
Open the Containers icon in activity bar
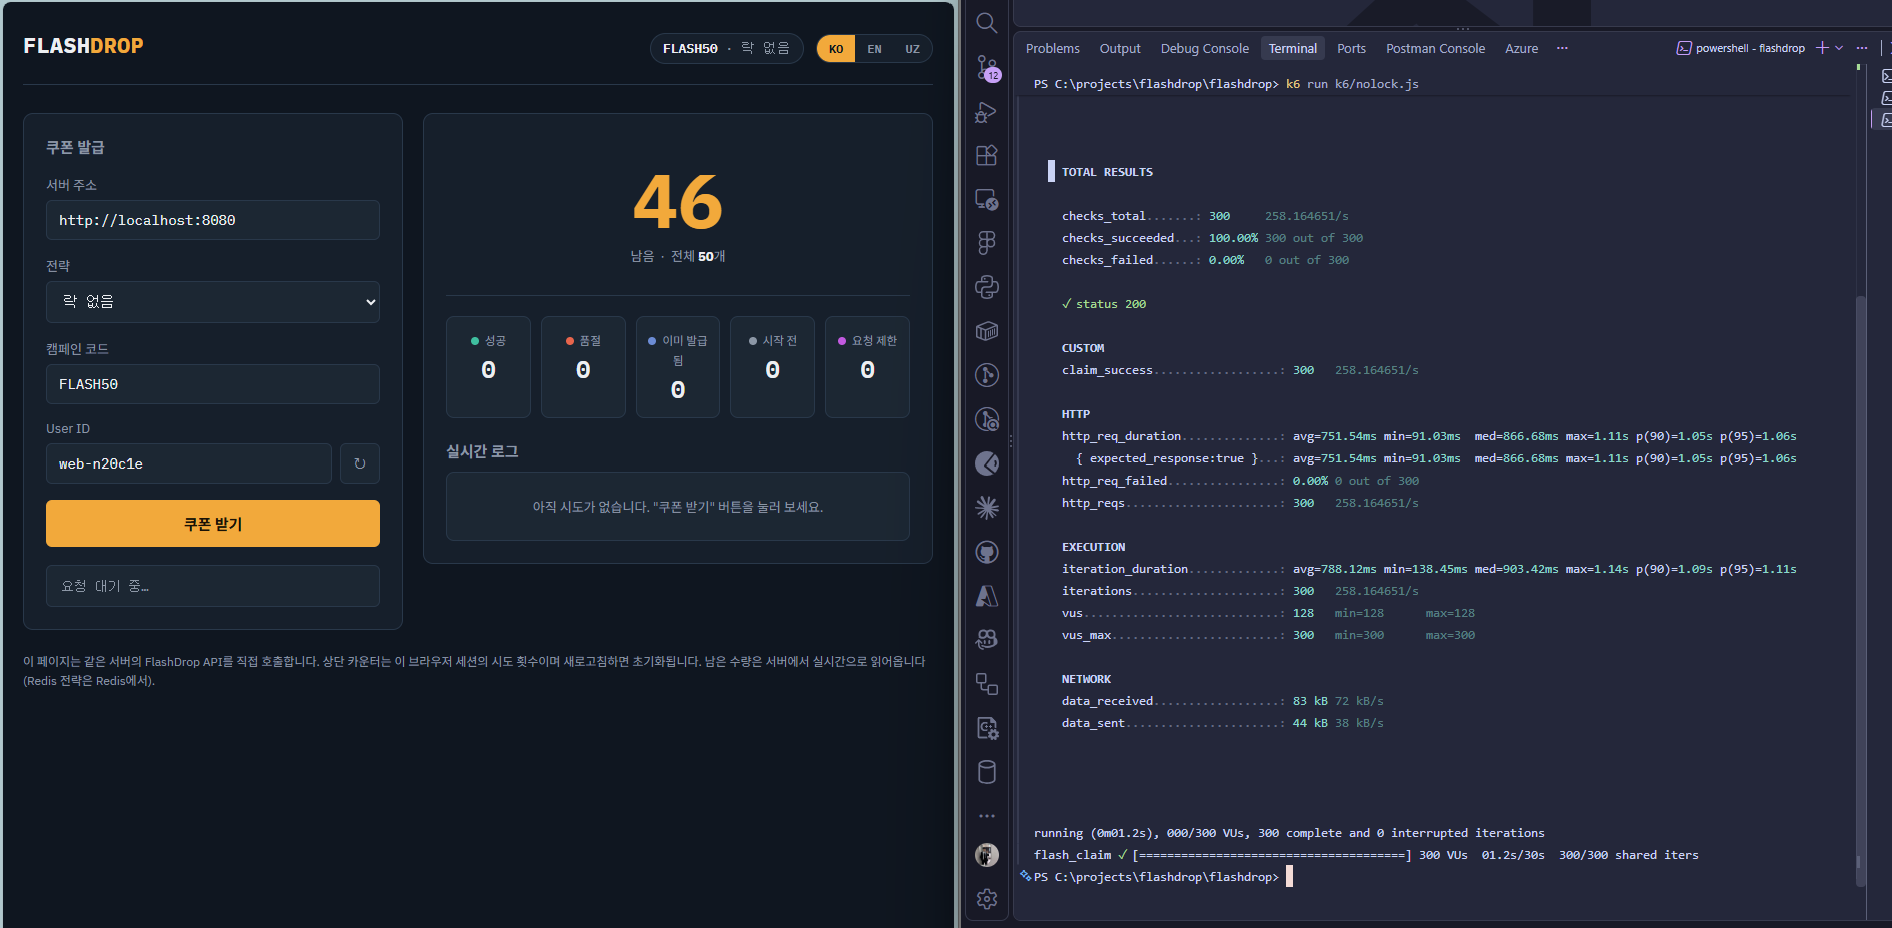987,331
